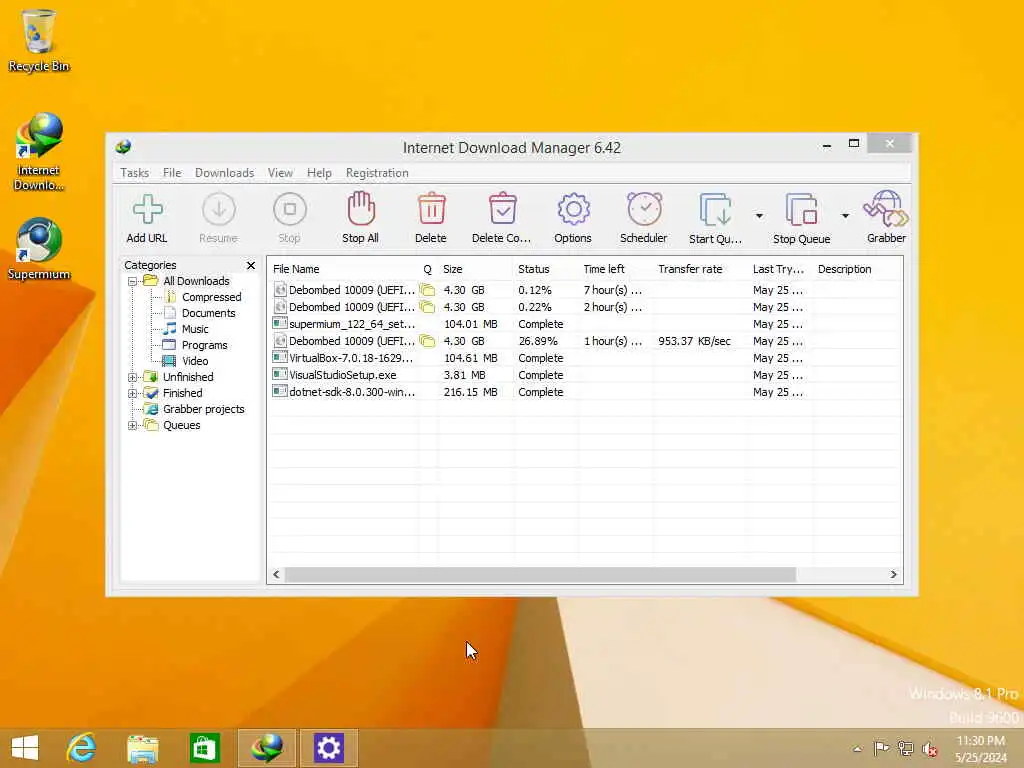
Task: Sort by File Name column header
Action: tap(343, 269)
